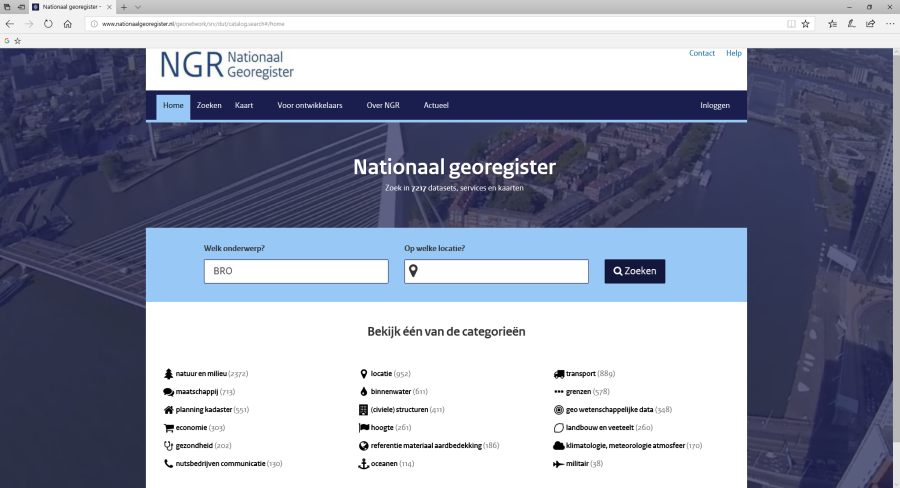Open the Voor ontwikkelaars navigation menu
900x488 pixels.
coord(310,105)
